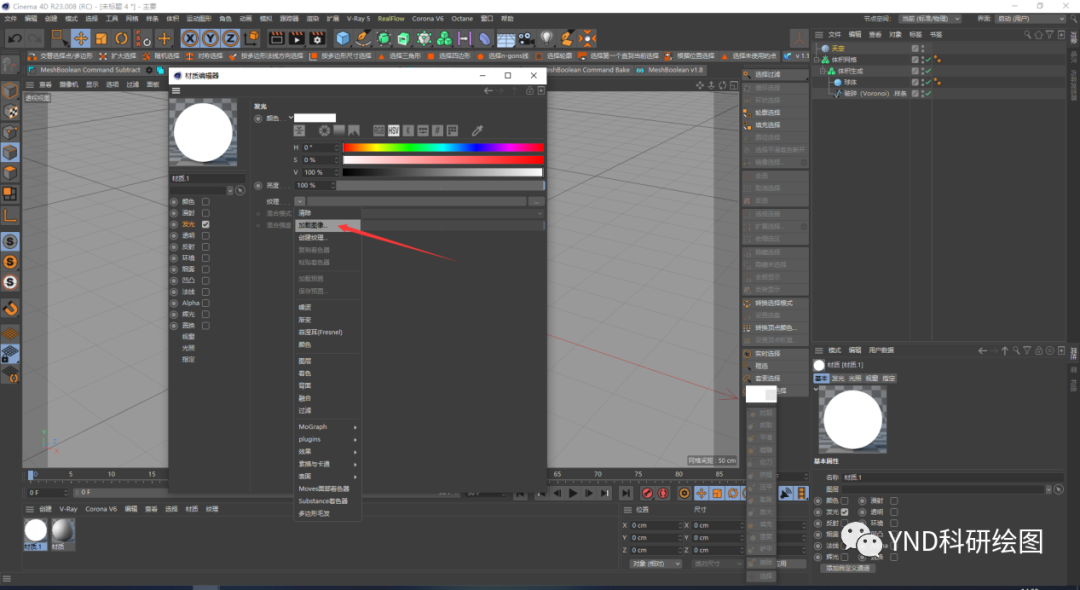Enable the 透明 channel checkbox
Image resolution: width=1080 pixels, height=590 pixels.
pos(205,235)
